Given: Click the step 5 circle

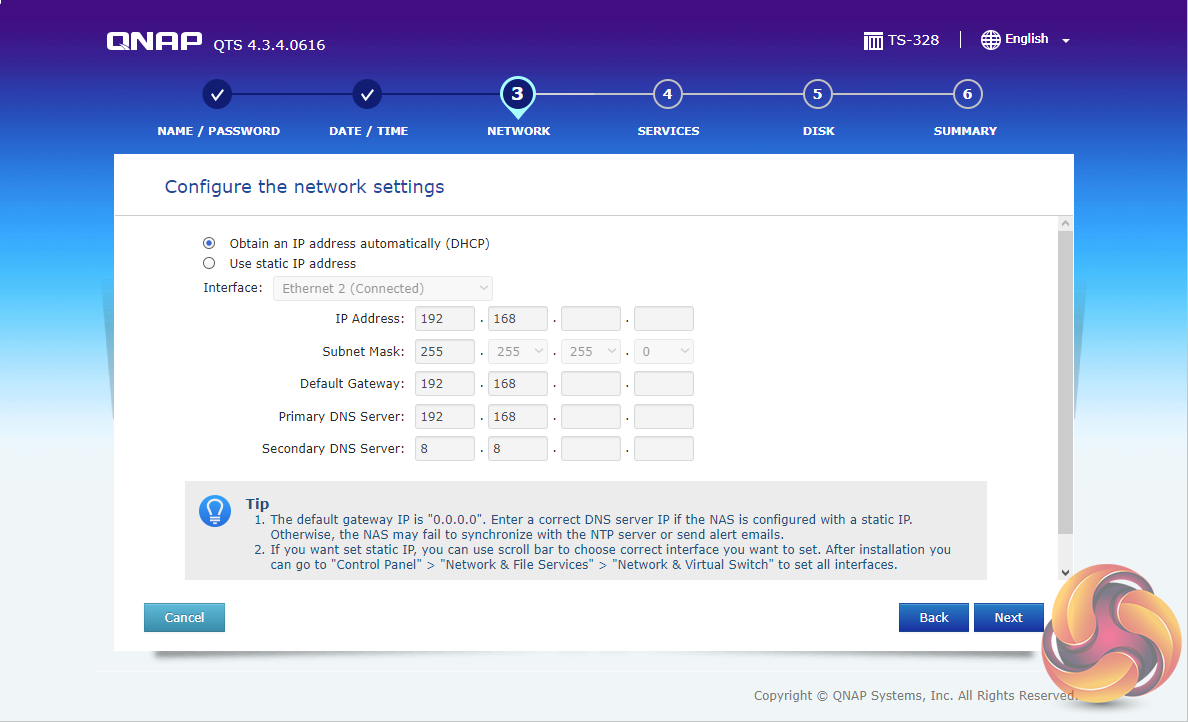Looking at the screenshot, I should (818, 95).
